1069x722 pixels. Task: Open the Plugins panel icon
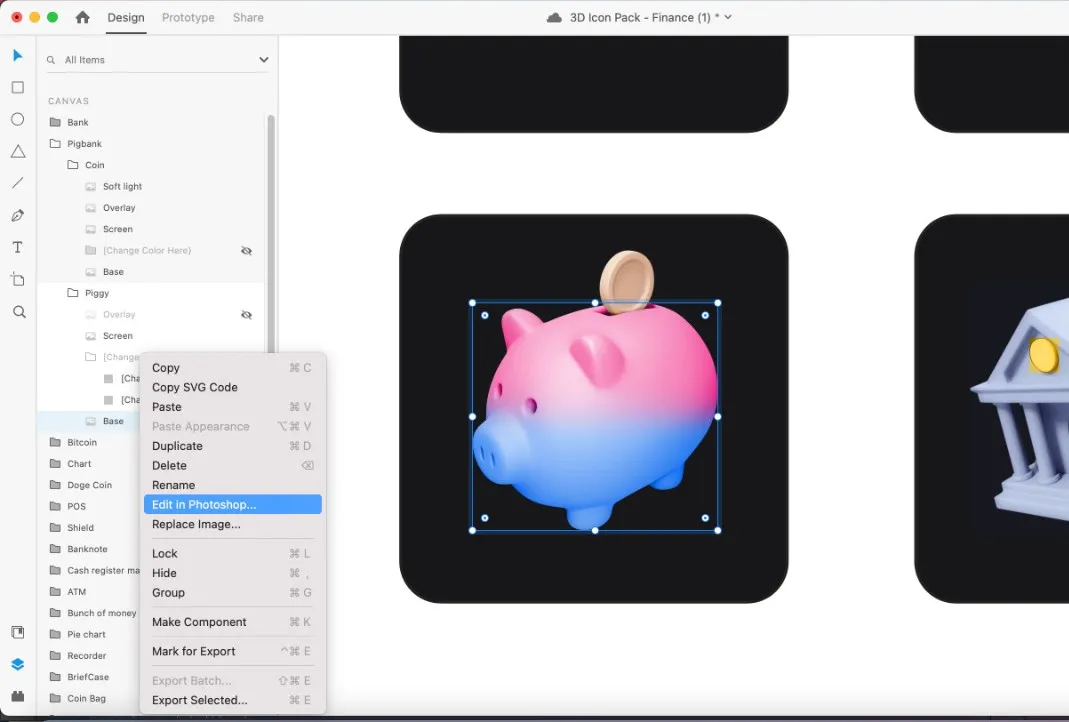click(18, 696)
